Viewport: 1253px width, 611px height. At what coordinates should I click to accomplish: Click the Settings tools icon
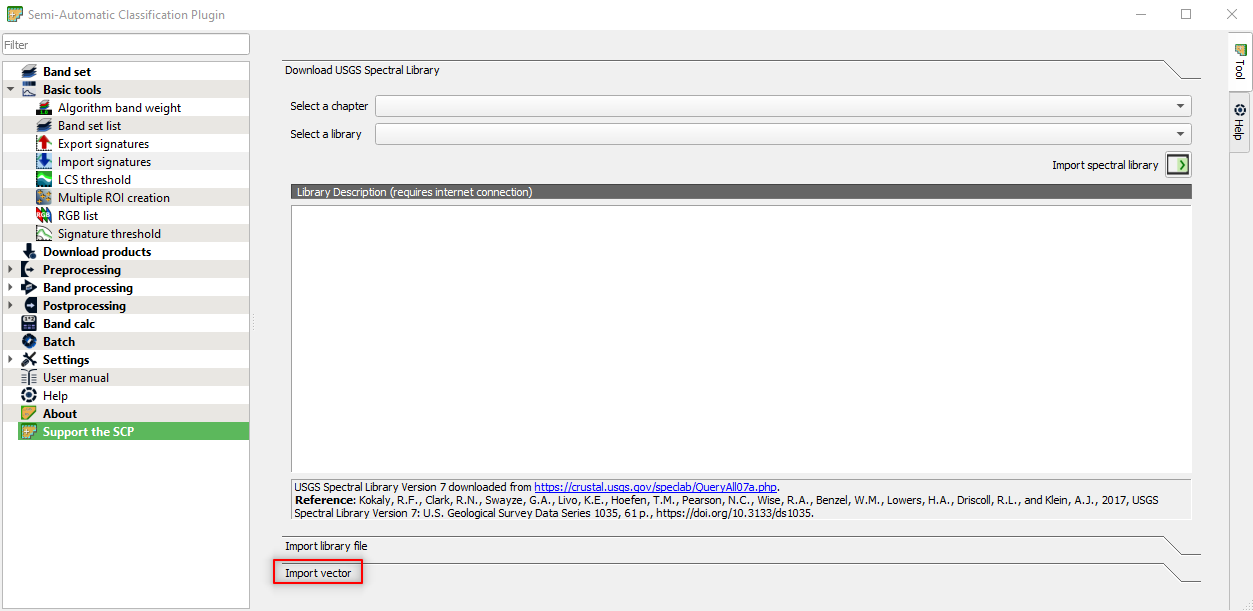point(29,360)
